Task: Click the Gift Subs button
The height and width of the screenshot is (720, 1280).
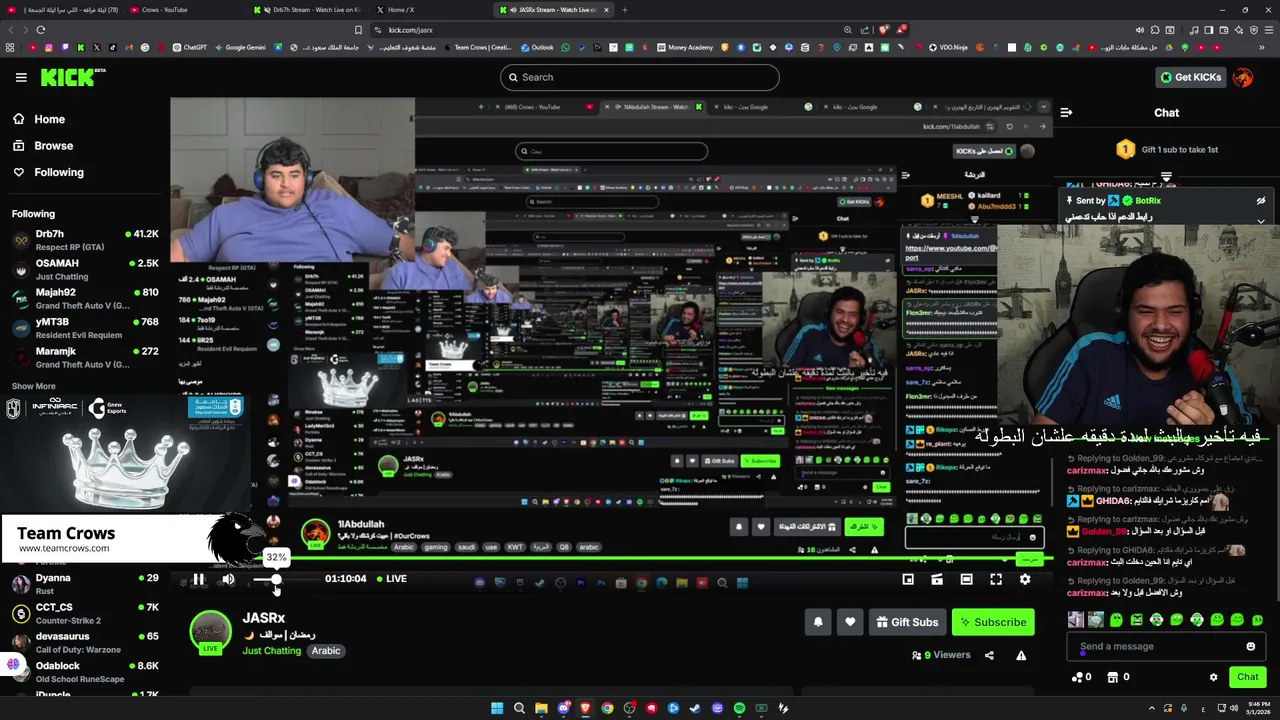Action: (x=907, y=622)
